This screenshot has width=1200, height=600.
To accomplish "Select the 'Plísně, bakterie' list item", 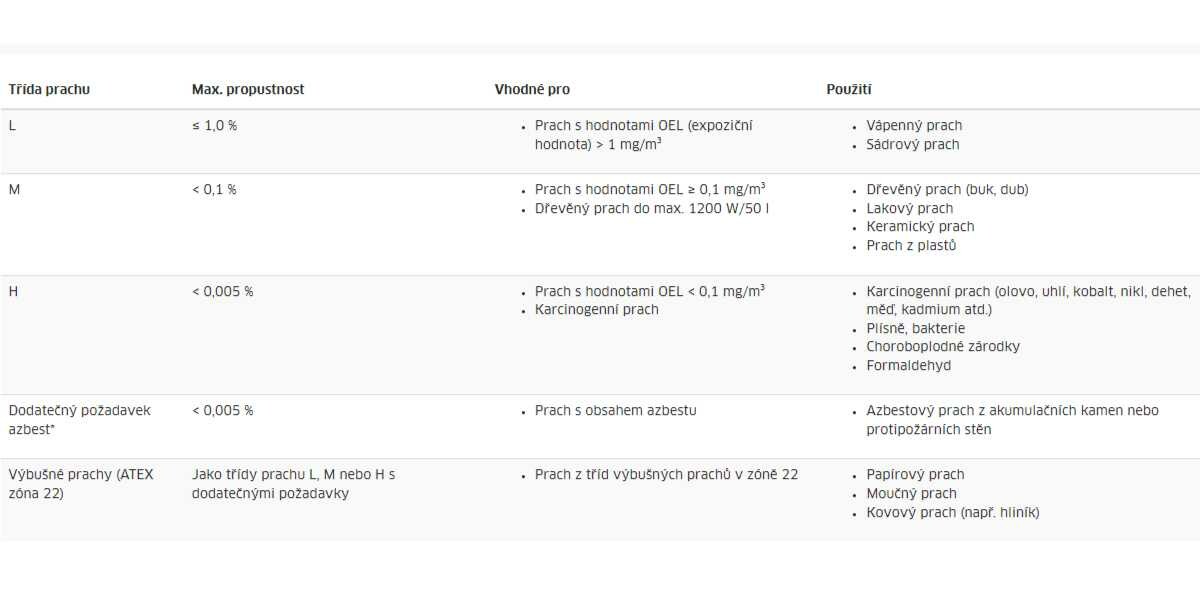I will tap(915, 328).
